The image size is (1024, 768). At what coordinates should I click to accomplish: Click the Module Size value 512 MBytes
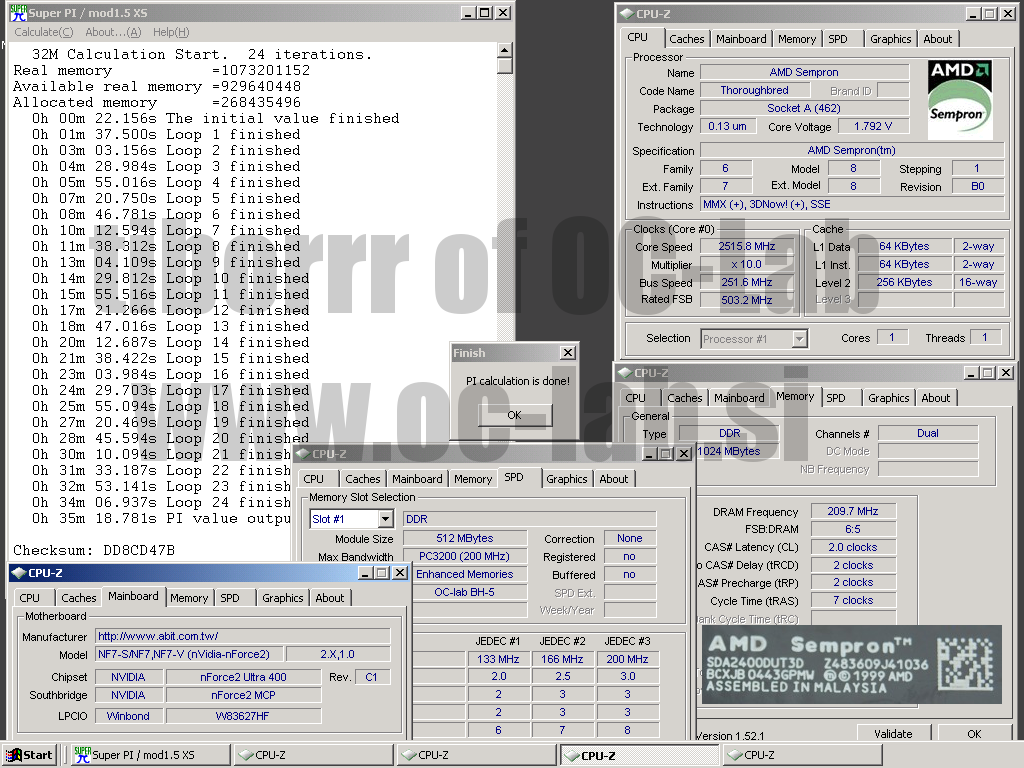coord(465,538)
